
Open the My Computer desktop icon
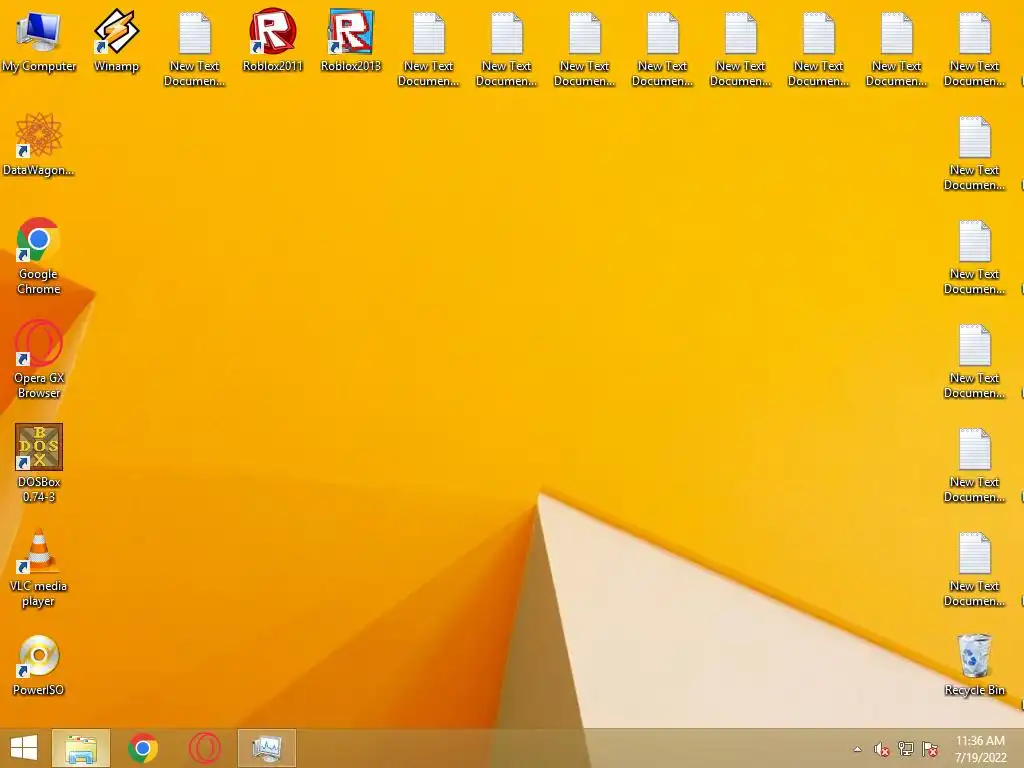pyautogui.click(x=39, y=40)
